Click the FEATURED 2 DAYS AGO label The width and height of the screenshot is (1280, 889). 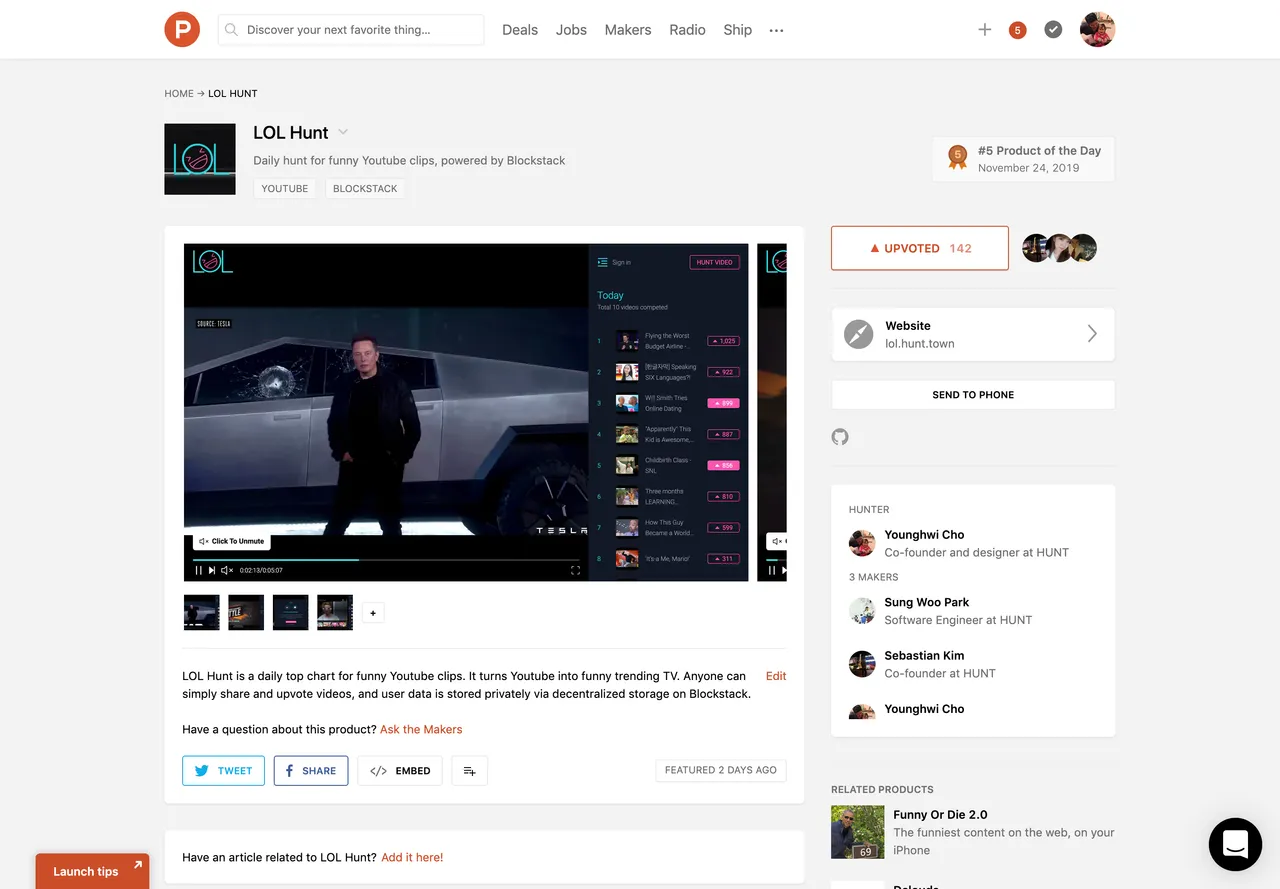point(721,770)
